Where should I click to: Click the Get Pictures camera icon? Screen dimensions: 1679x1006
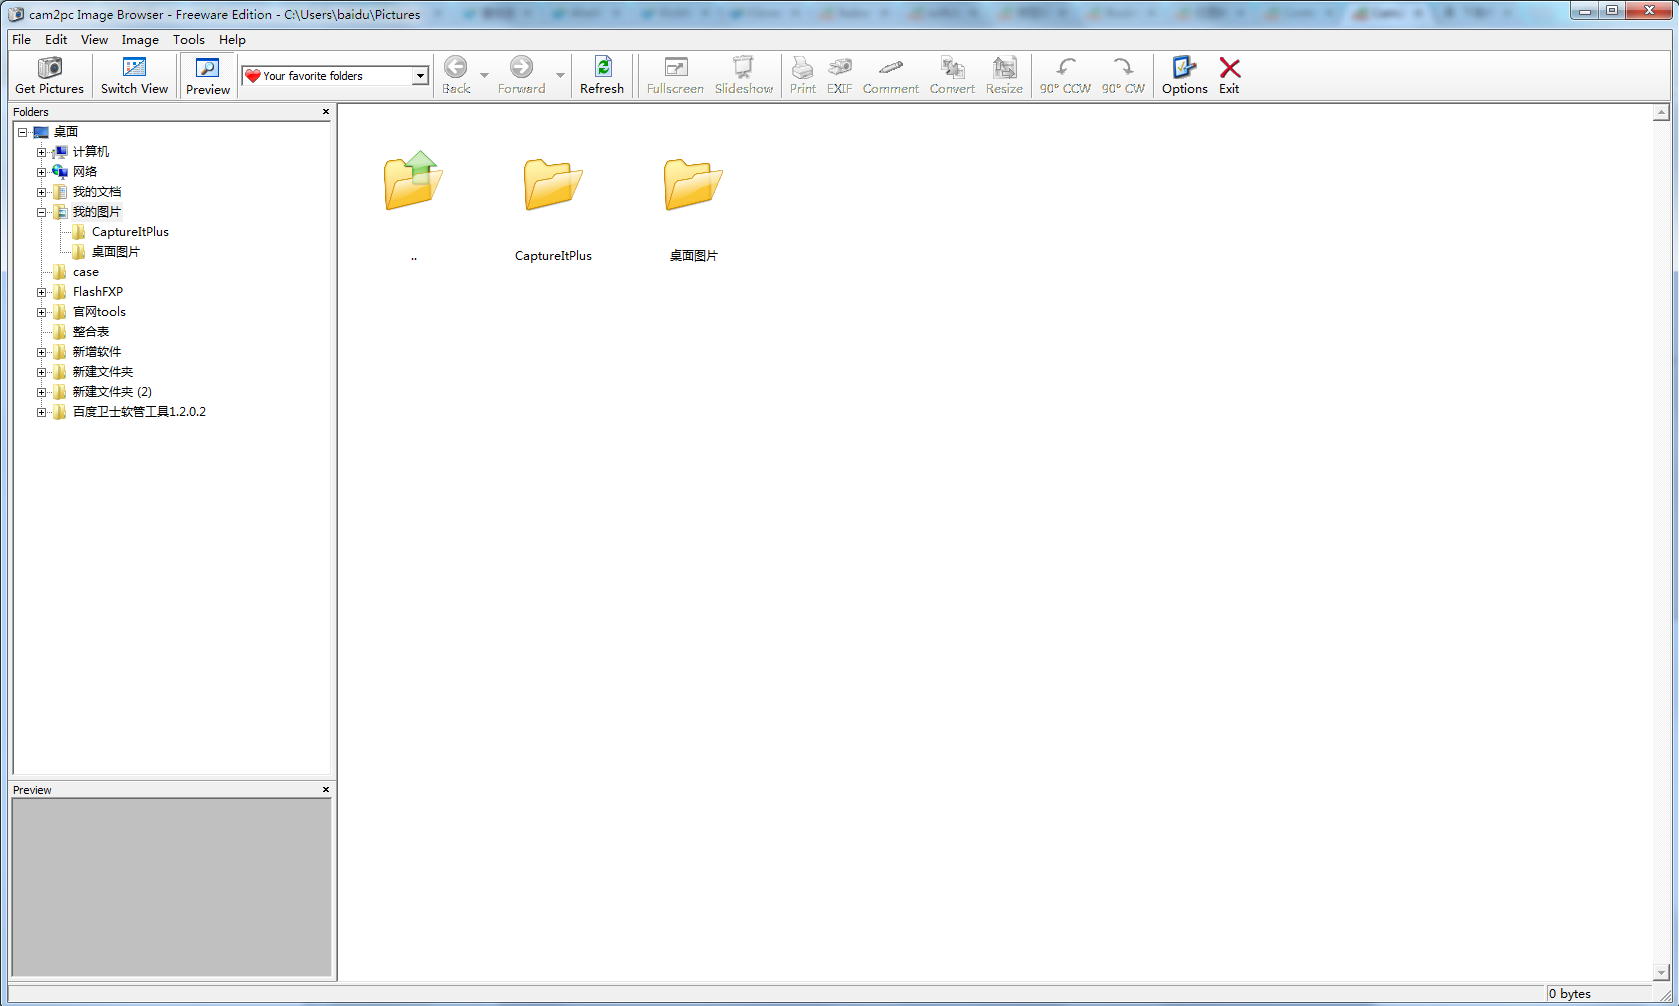coord(49,68)
